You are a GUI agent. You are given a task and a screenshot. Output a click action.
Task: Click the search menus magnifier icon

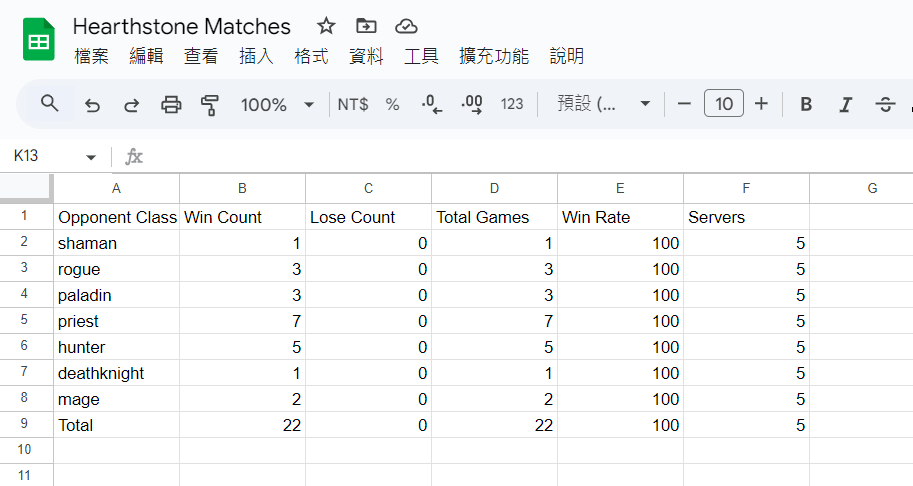point(49,104)
